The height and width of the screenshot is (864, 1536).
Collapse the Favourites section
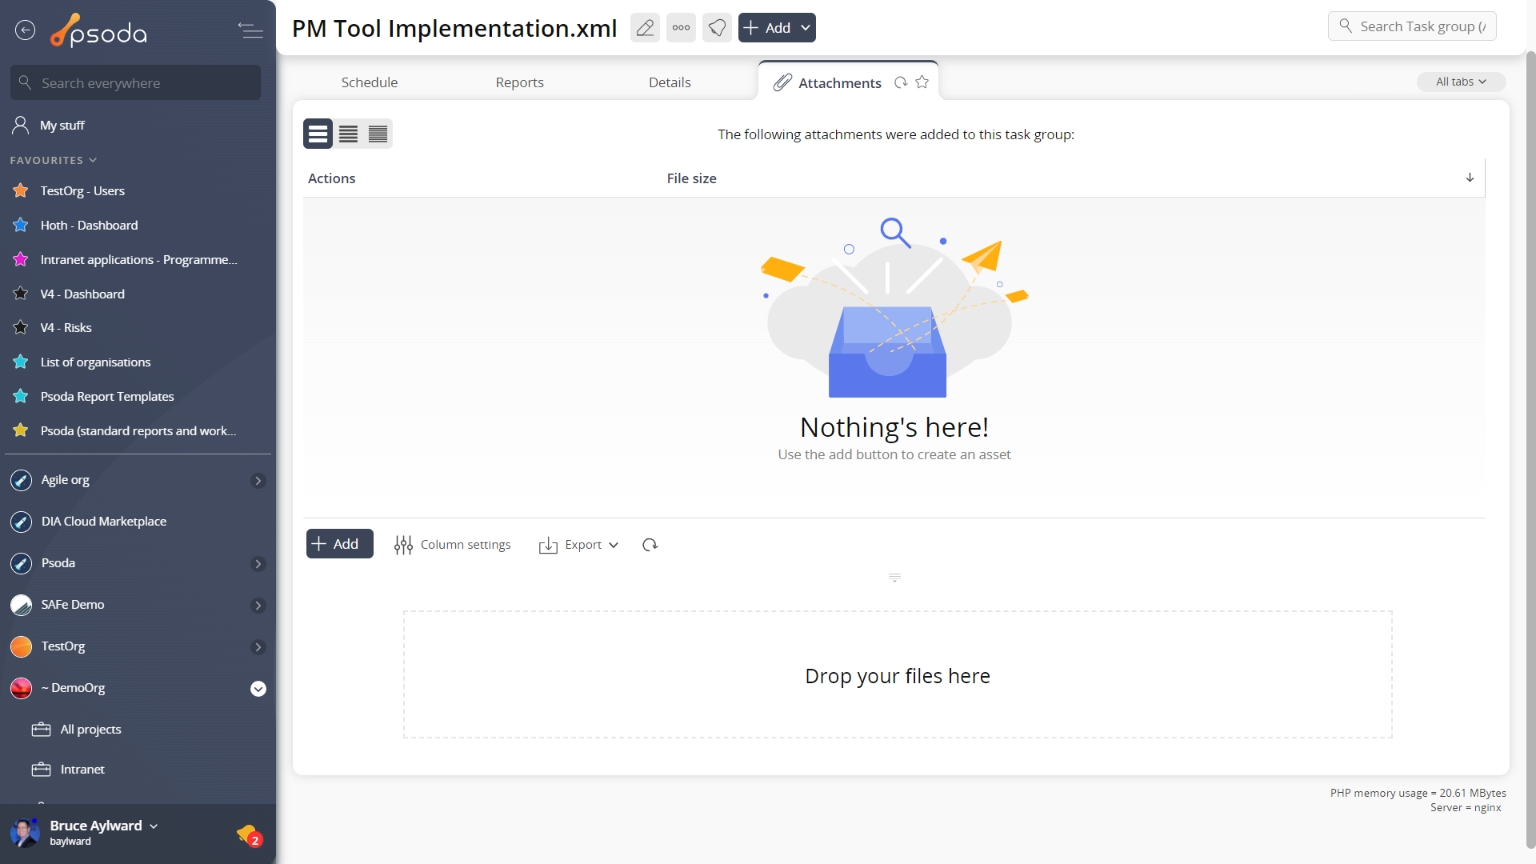[54, 160]
